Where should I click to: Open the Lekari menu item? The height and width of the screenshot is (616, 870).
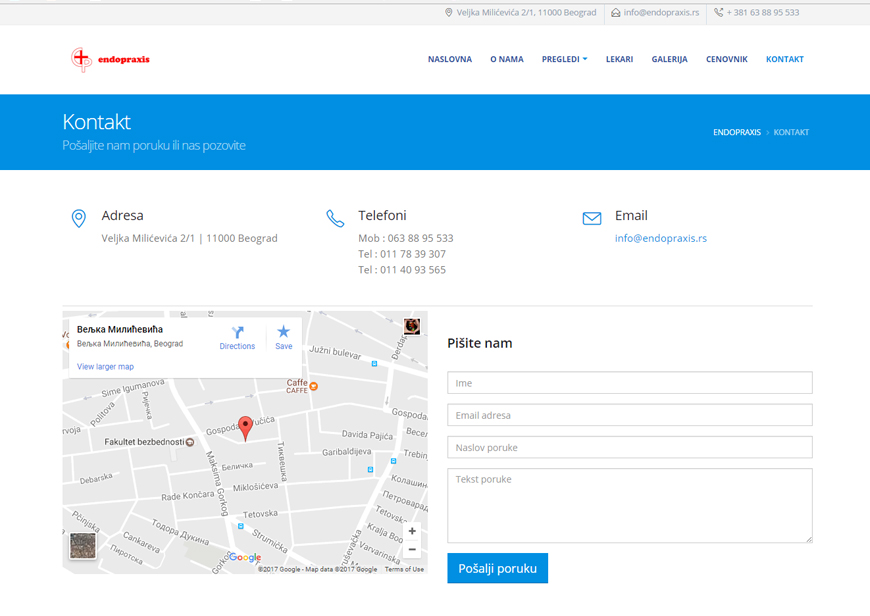[x=619, y=59]
